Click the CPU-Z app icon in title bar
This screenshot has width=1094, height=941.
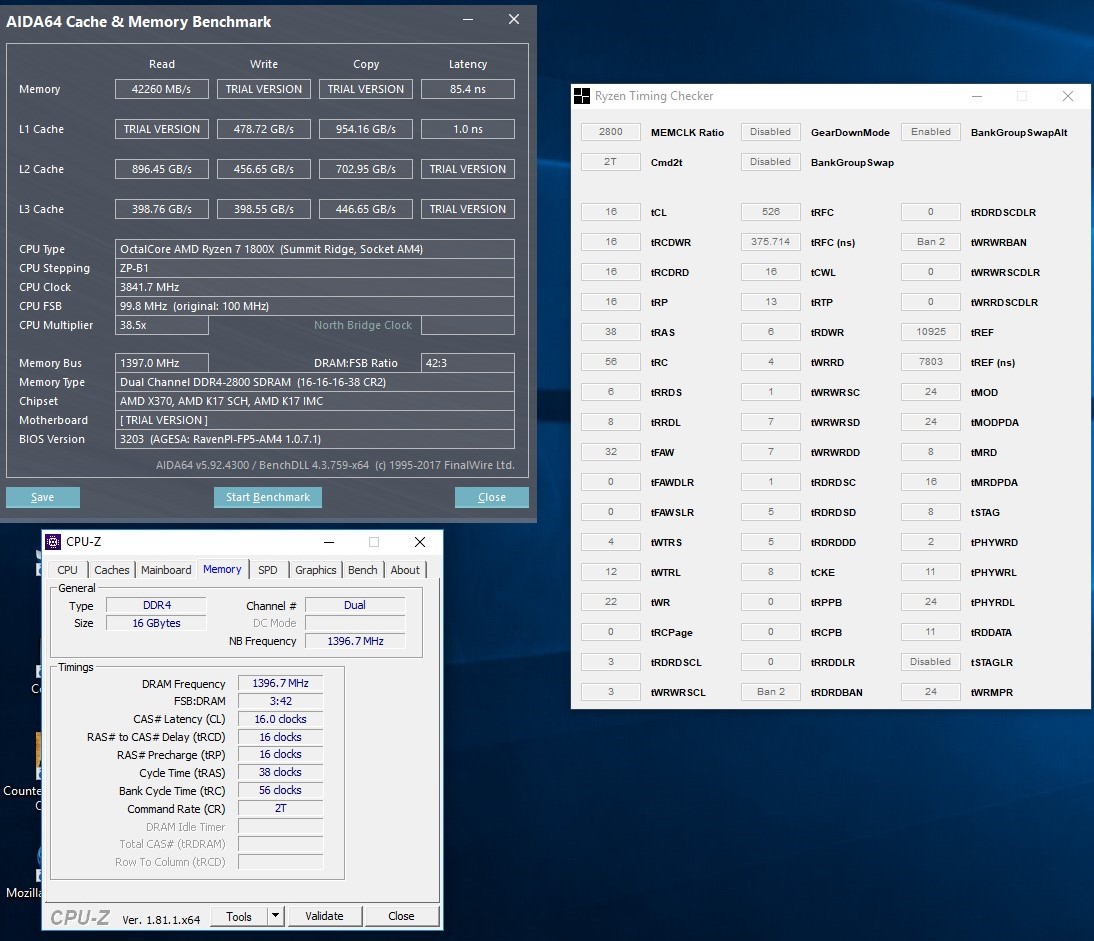pos(53,542)
